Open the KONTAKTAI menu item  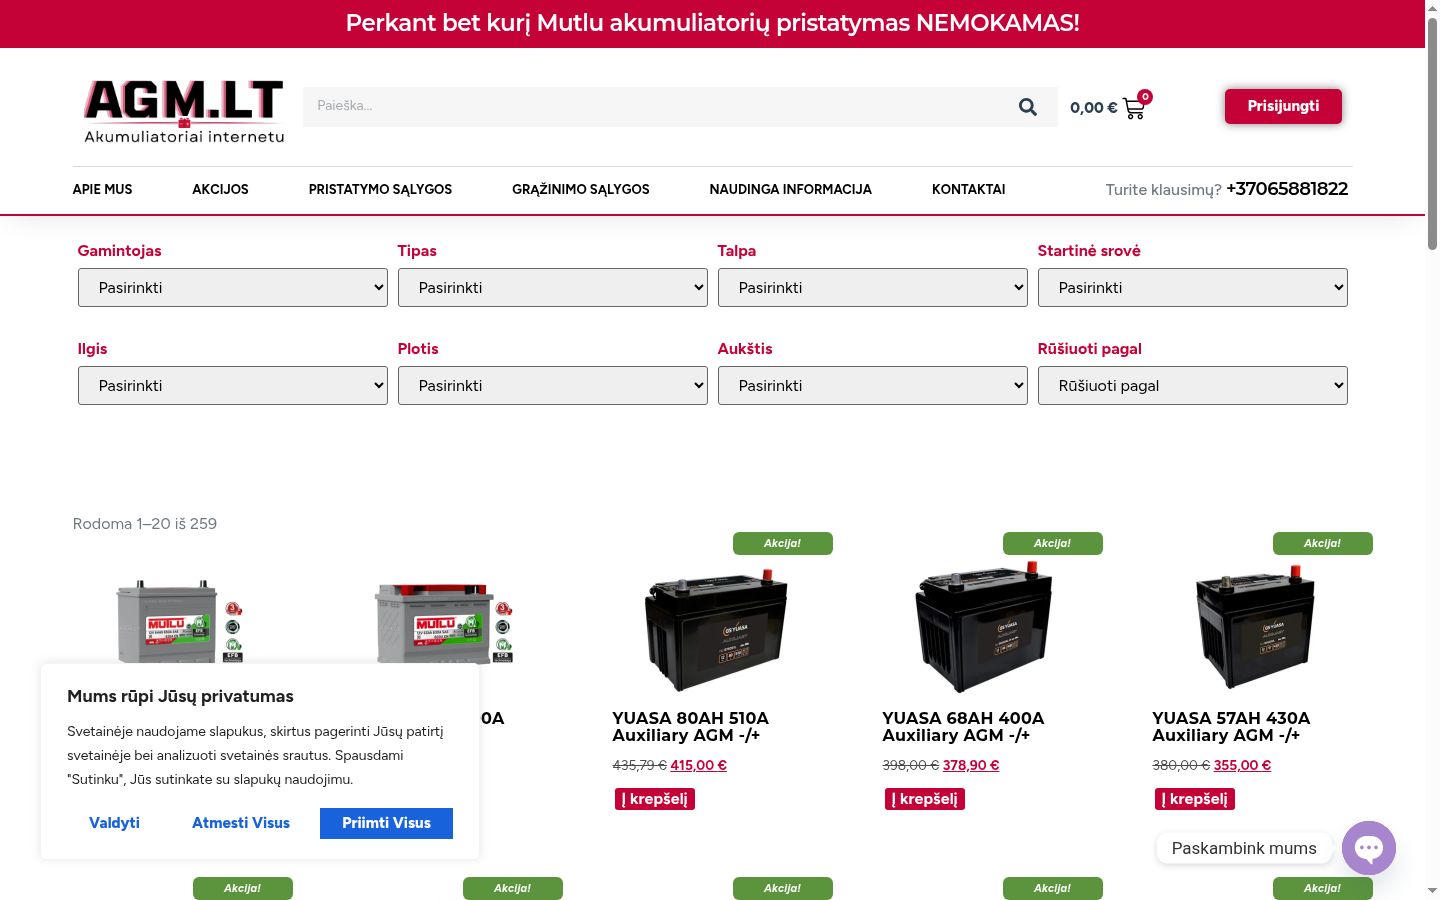point(969,189)
